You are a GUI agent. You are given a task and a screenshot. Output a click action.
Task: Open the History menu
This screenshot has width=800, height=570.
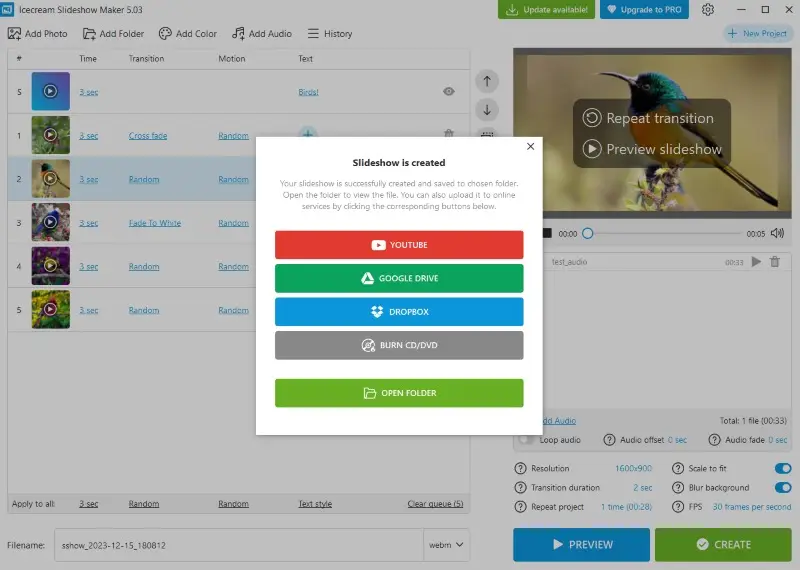(x=330, y=34)
